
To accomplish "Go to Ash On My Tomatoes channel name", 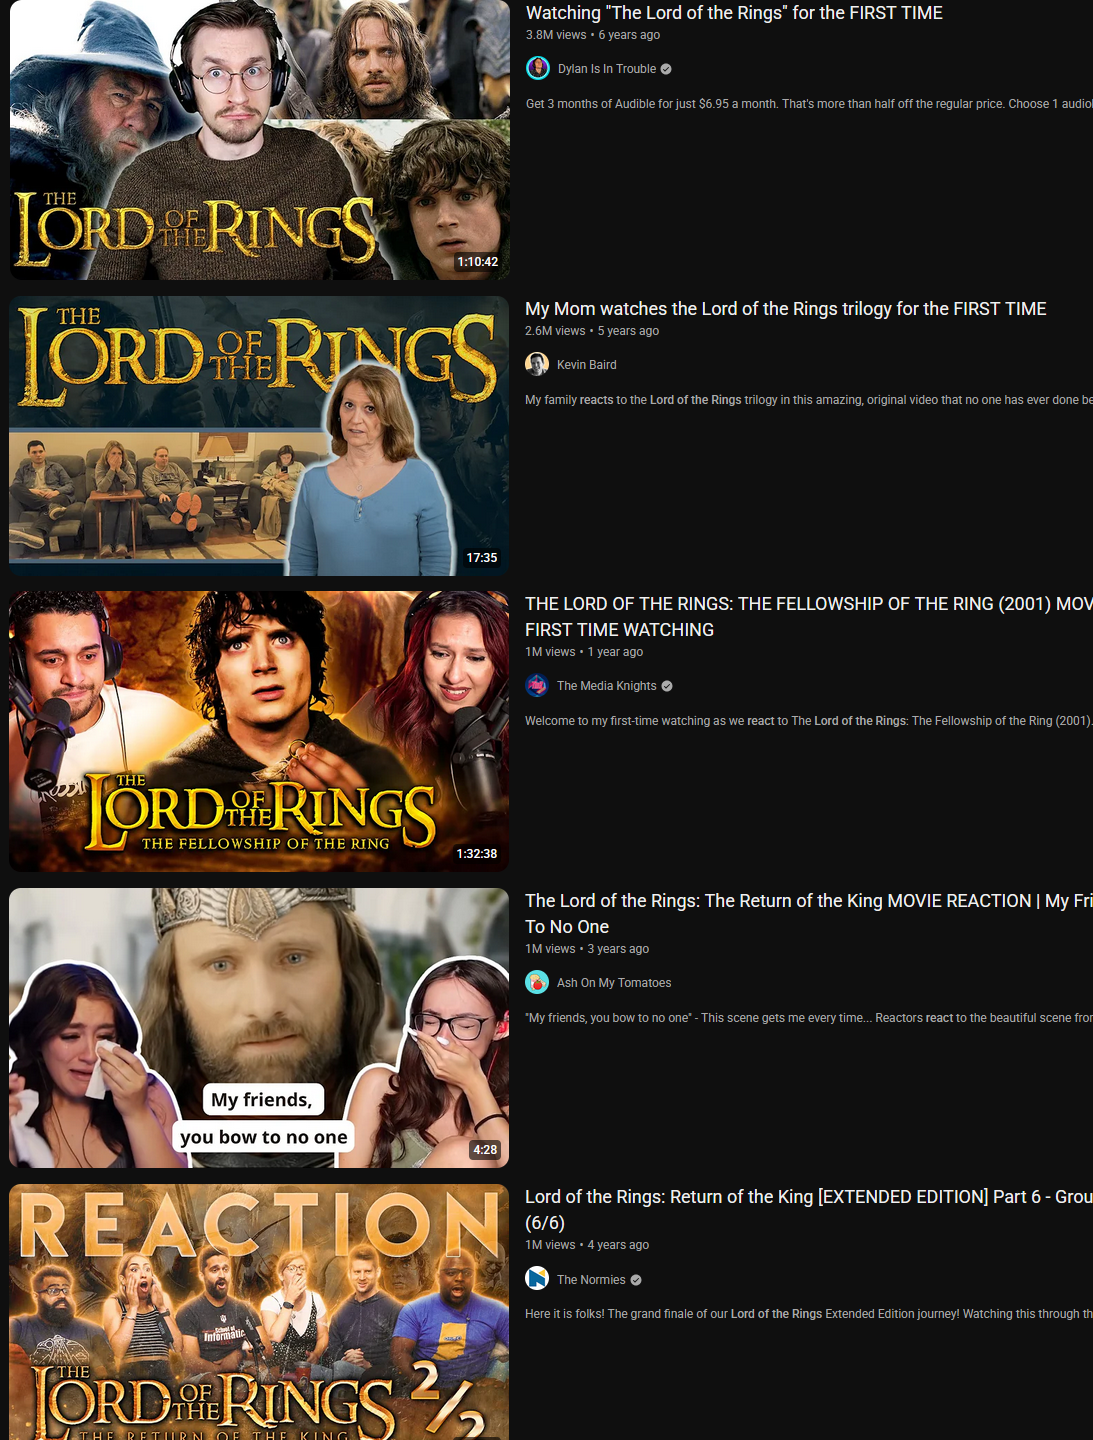I will click(x=614, y=983).
